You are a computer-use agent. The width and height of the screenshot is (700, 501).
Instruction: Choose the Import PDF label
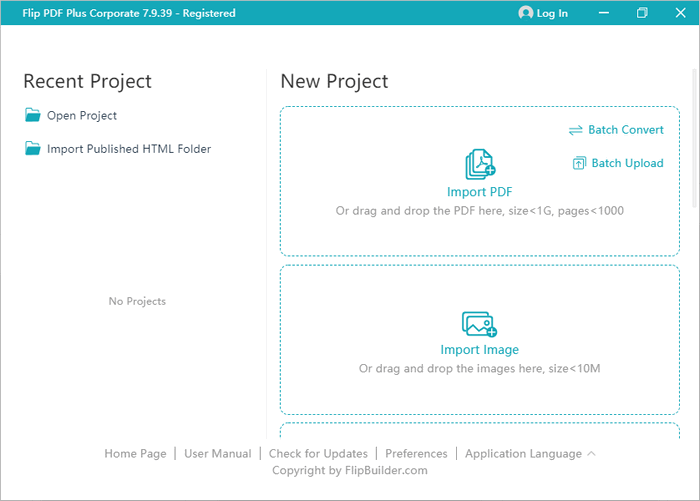[479, 192]
